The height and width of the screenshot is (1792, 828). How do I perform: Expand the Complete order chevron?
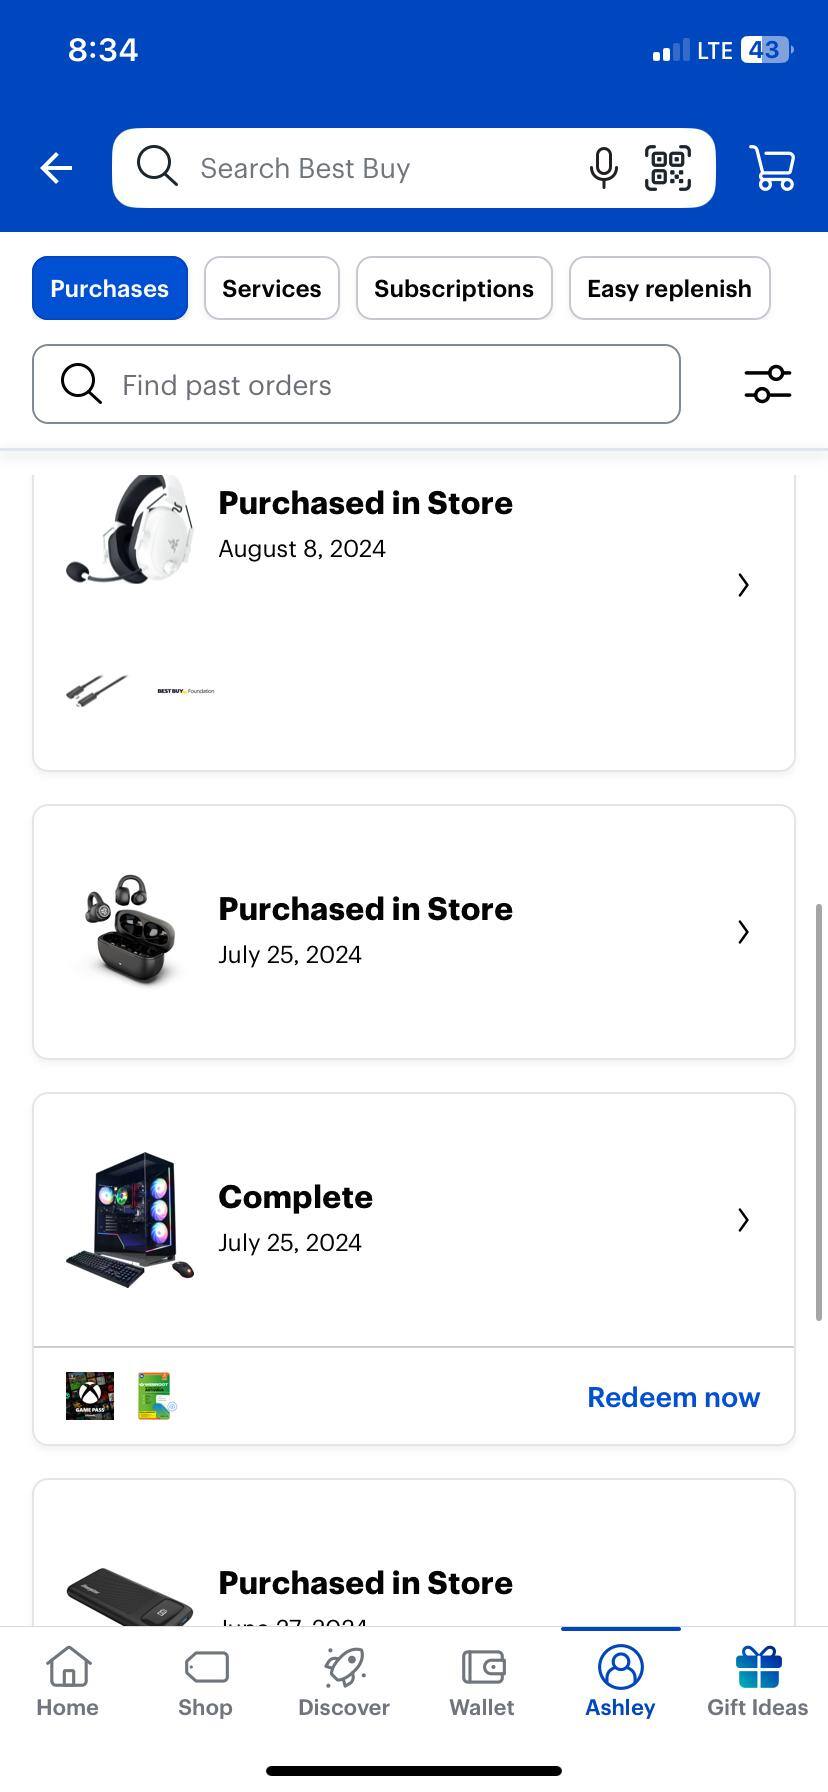pyautogui.click(x=743, y=1220)
